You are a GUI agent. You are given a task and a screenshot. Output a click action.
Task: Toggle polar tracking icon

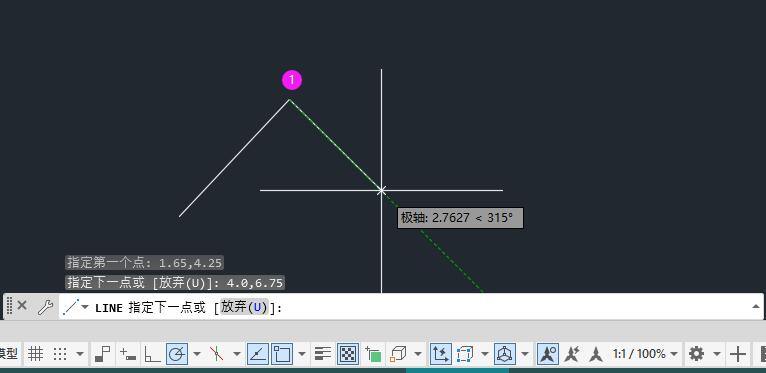click(177, 353)
